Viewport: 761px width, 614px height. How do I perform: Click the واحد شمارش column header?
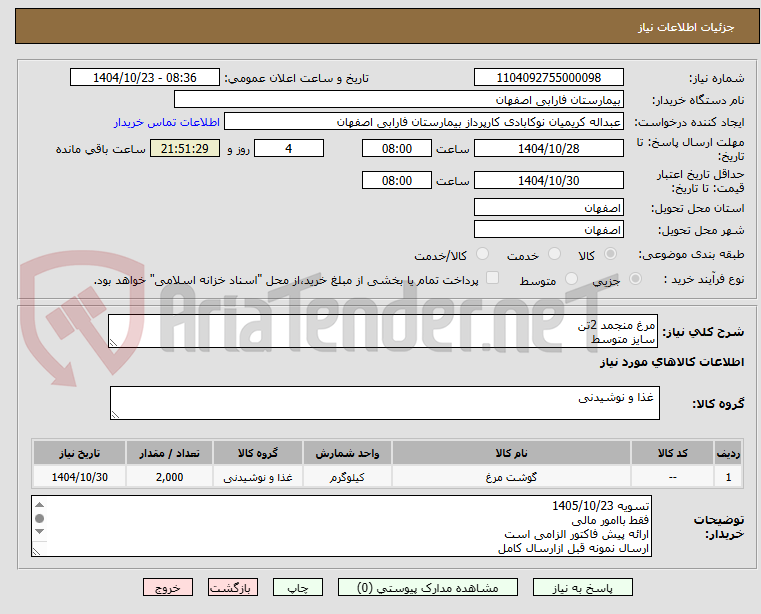click(x=347, y=453)
